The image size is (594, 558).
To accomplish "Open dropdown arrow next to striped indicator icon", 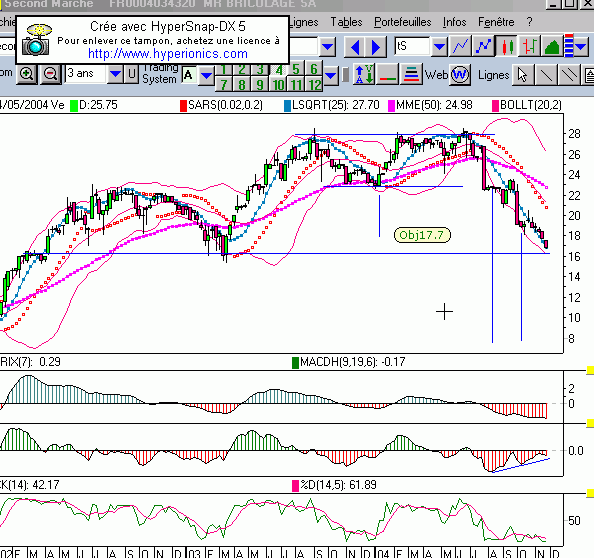I will (x=581, y=47).
